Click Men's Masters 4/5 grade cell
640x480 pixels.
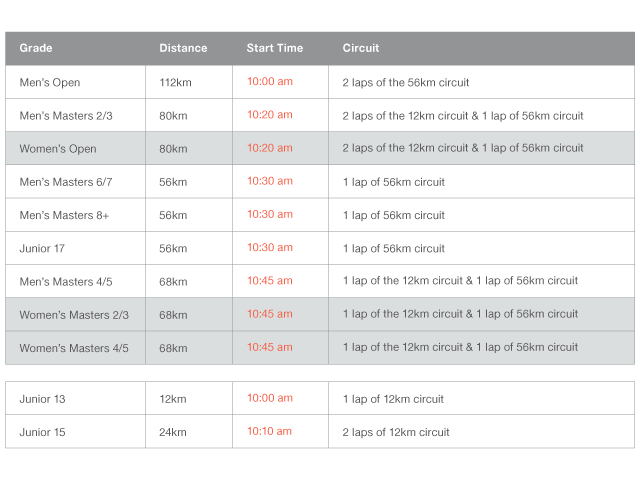pos(66,281)
